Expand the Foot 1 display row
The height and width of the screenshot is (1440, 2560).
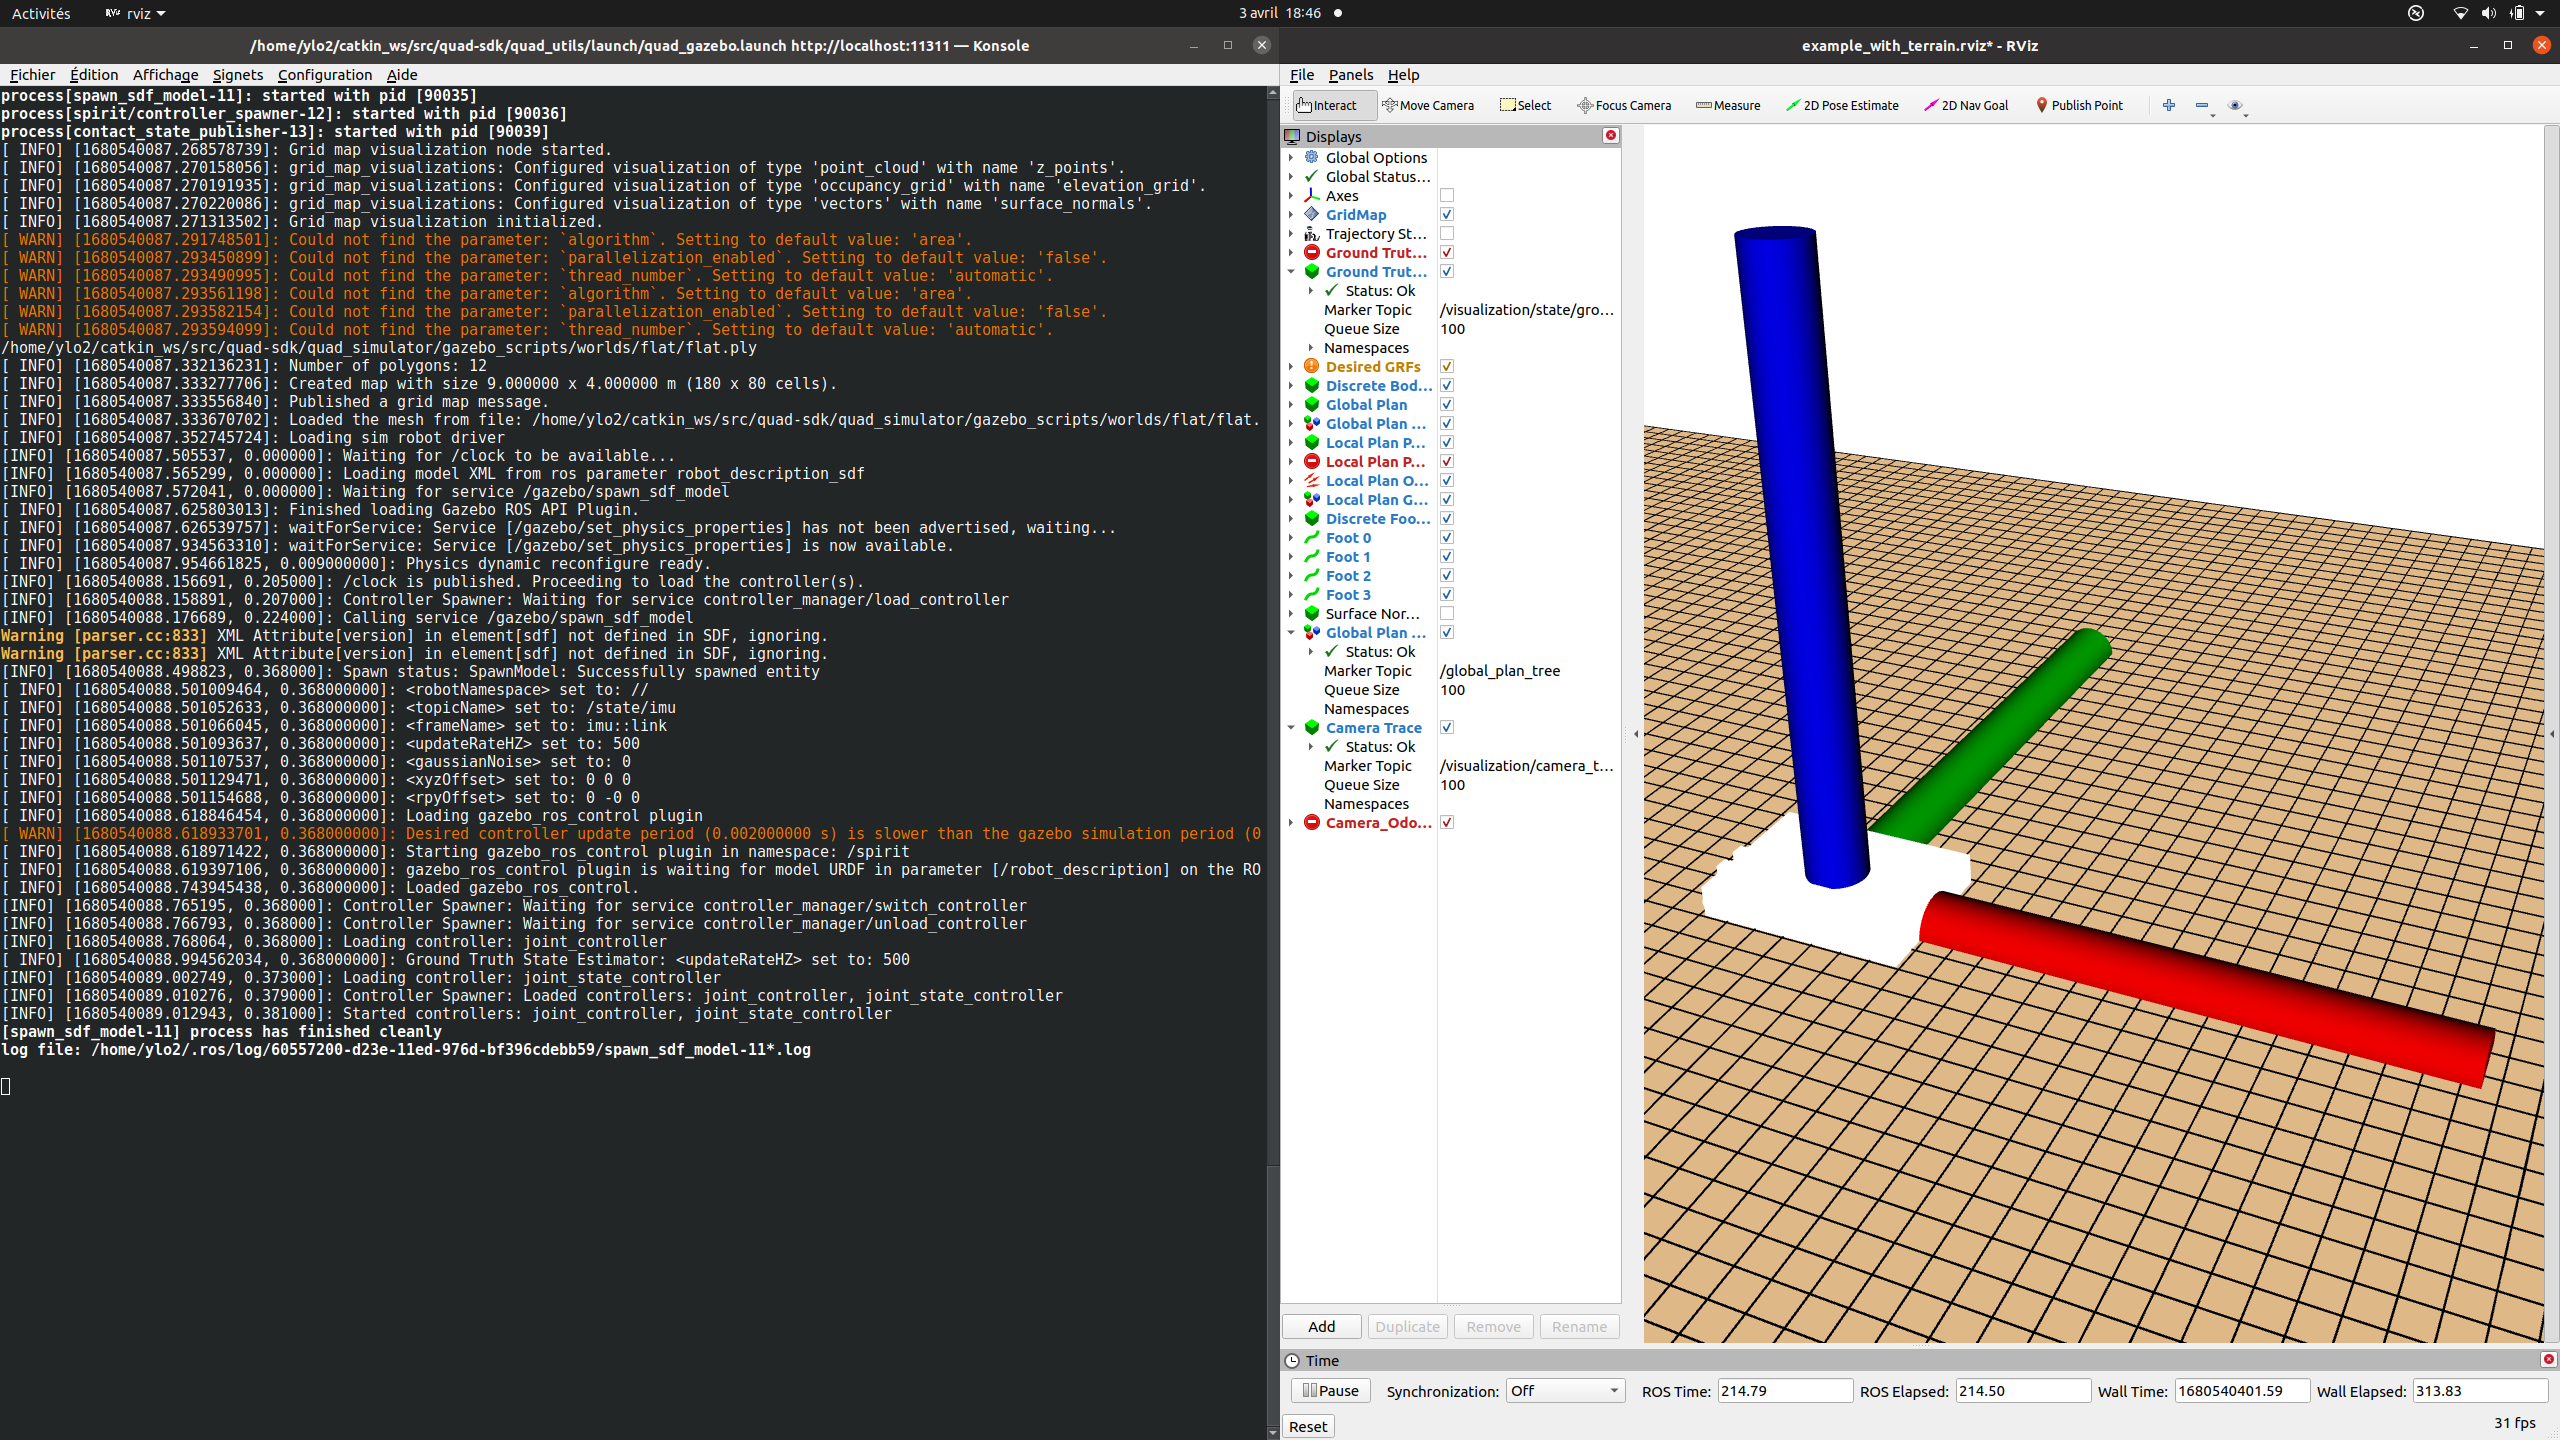[1291, 556]
